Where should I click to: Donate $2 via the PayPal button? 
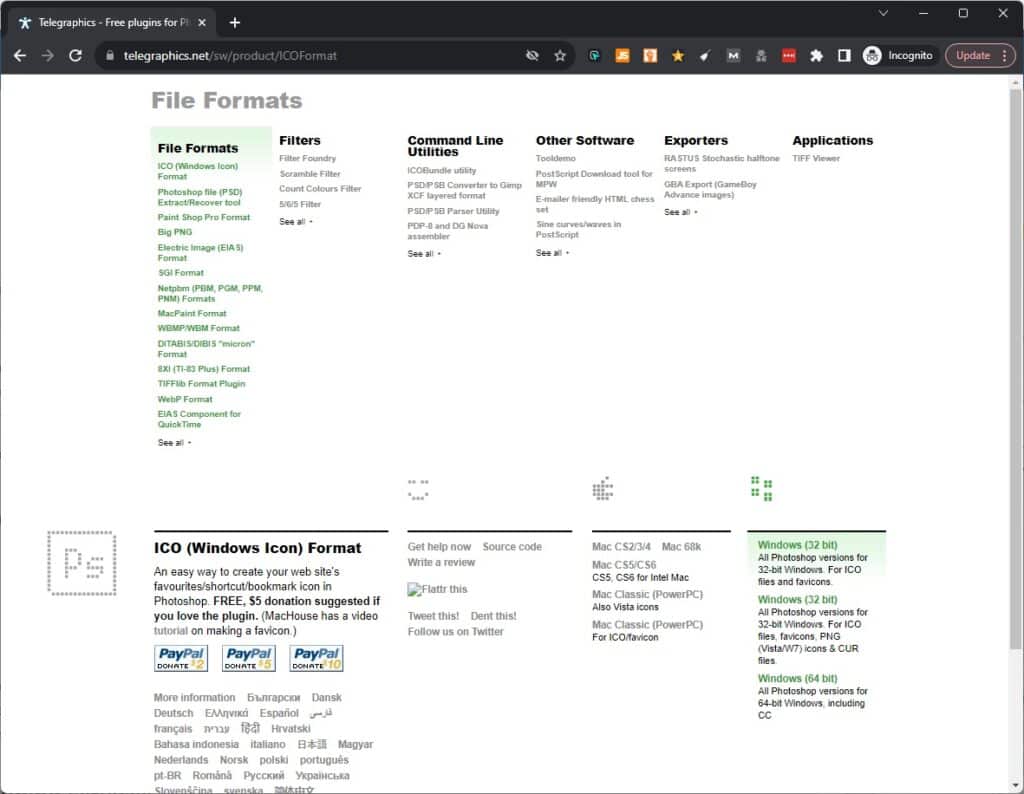point(181,658)
